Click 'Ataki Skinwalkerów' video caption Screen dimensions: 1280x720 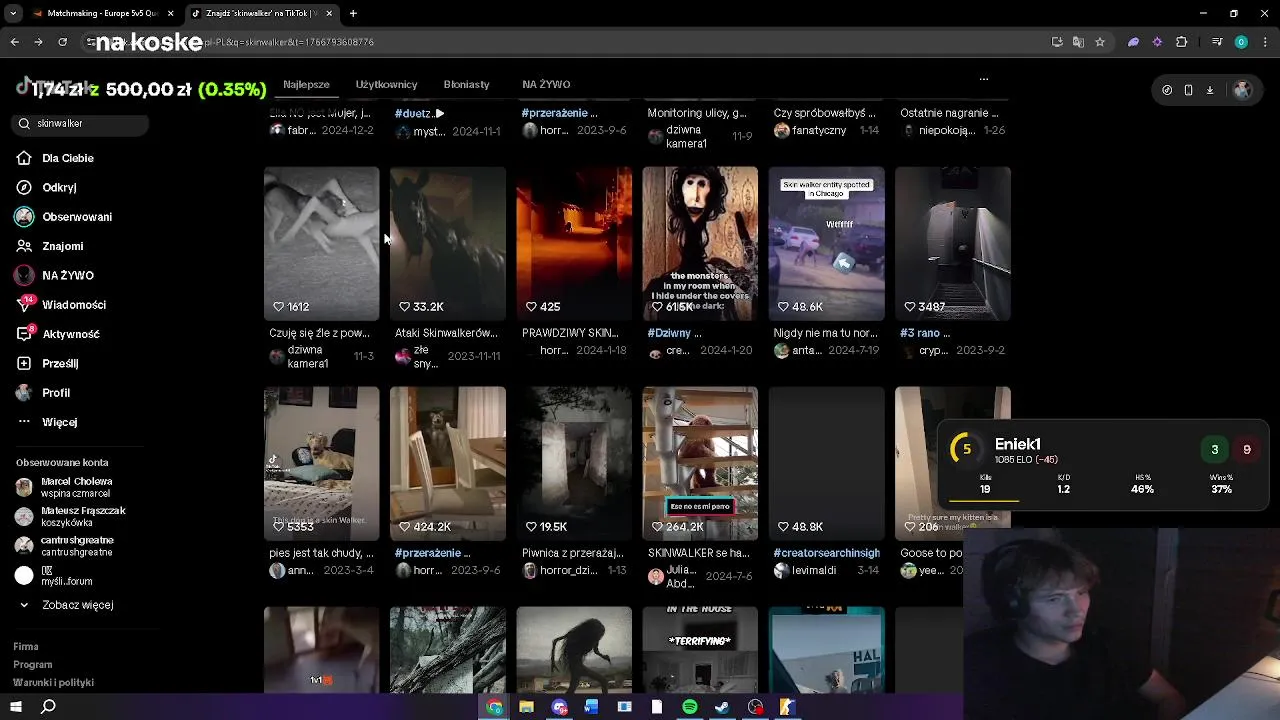tap(446, 333)
